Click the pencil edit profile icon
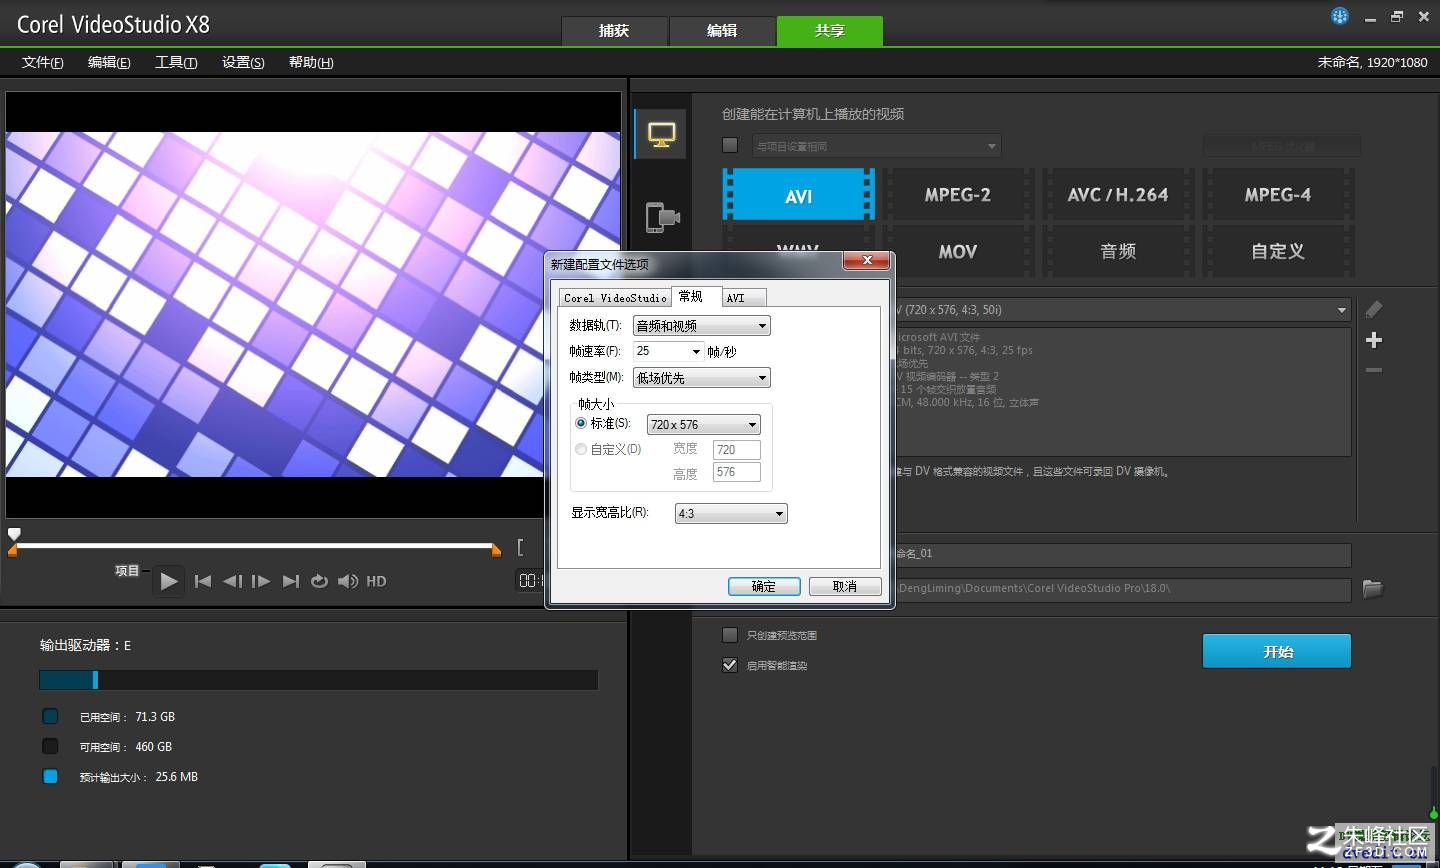The width and height of the screenshot is (1440, 868). point(1374,309)
